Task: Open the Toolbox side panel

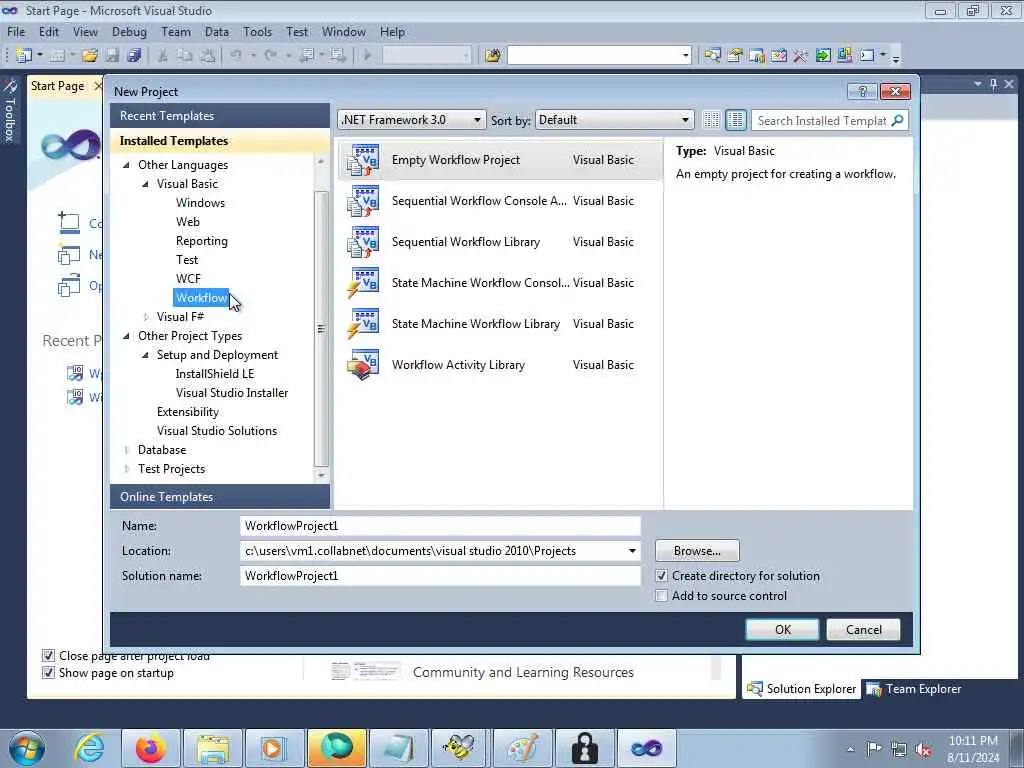Action: (10, 110)
